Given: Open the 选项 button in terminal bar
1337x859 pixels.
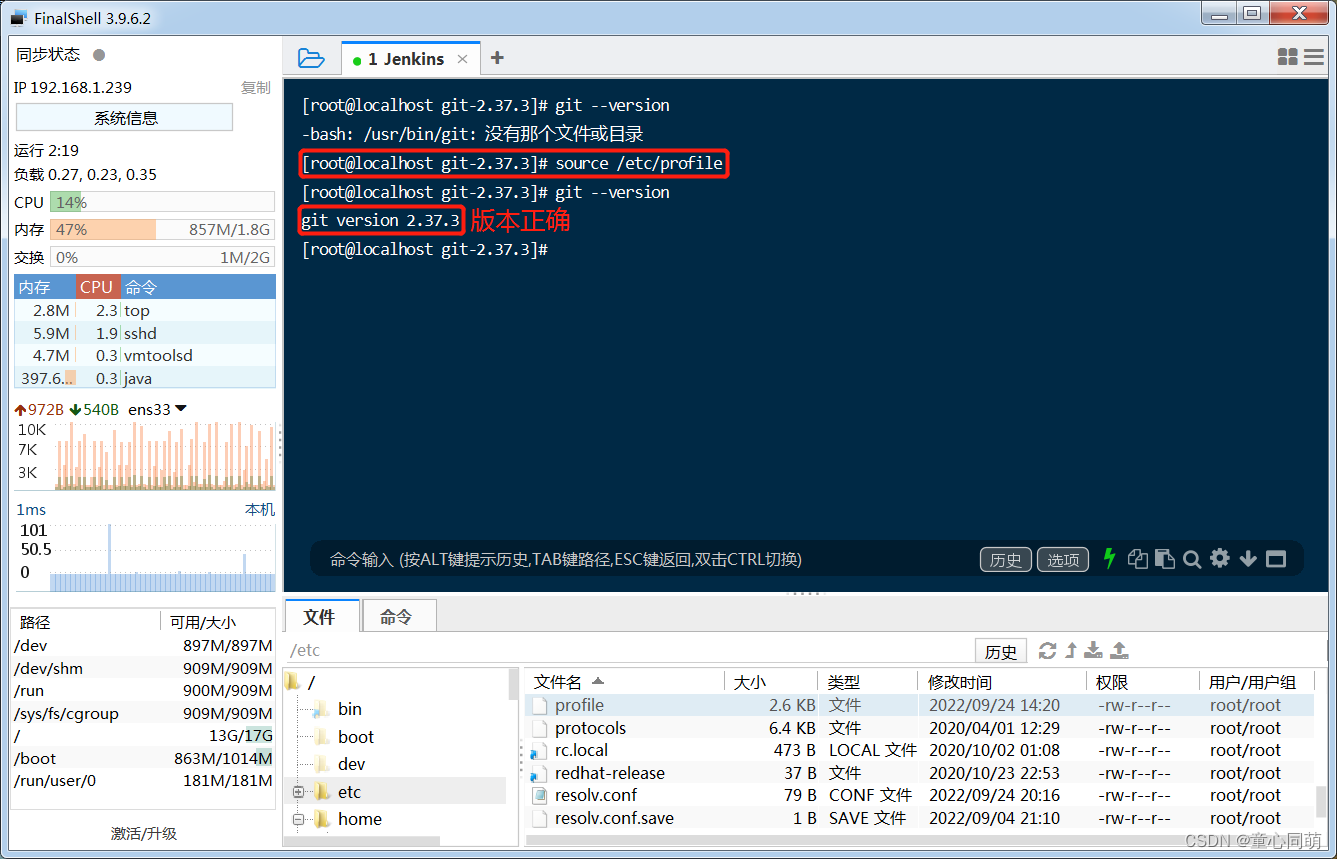Looking at the screenshot, I should coord(1063,560).
